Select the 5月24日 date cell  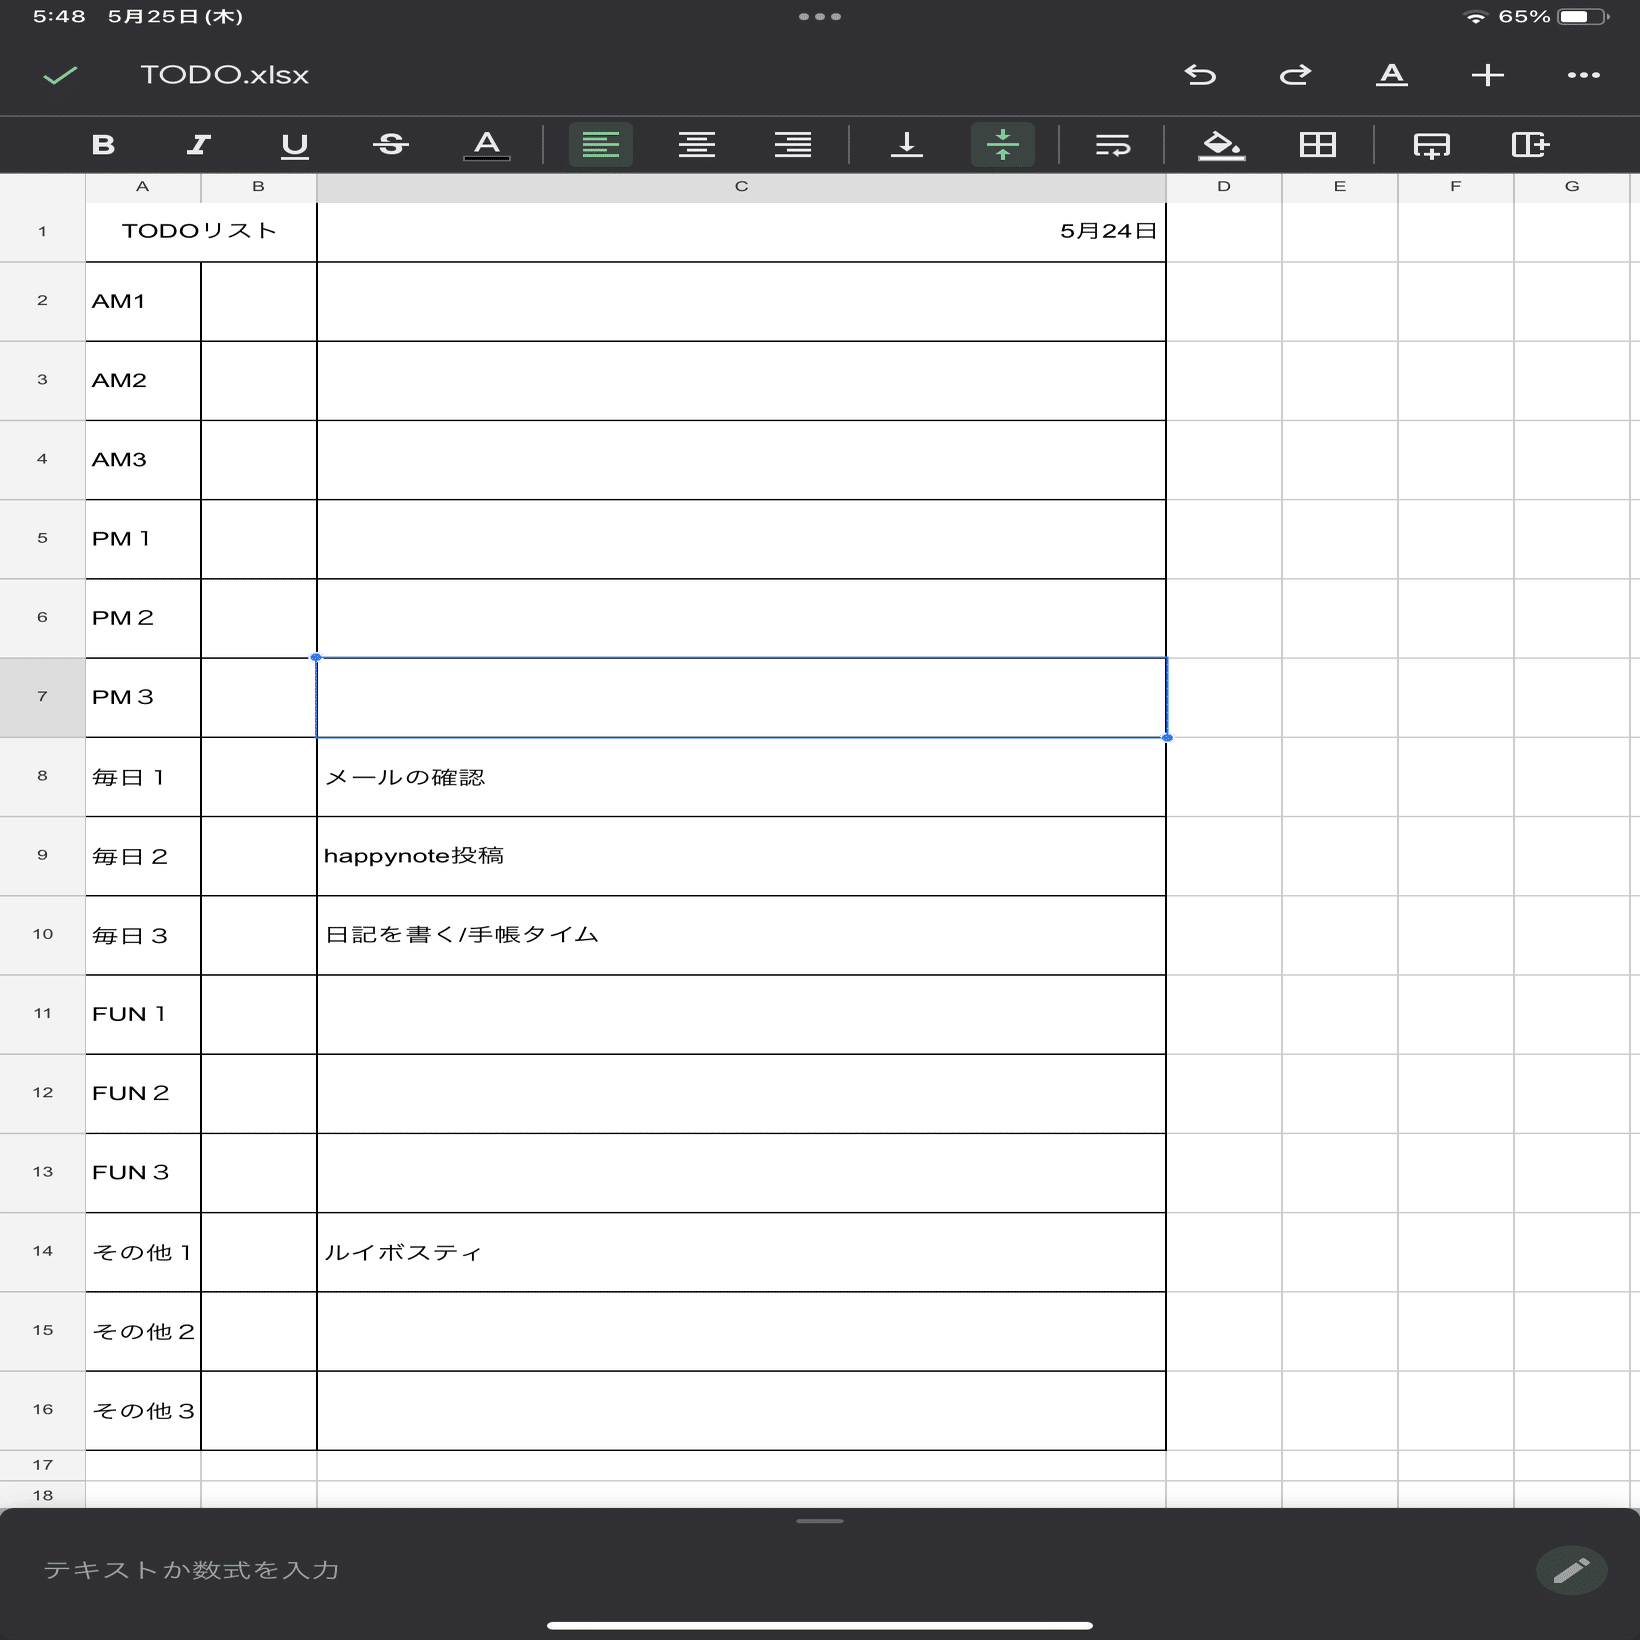(x=741, y=232)
